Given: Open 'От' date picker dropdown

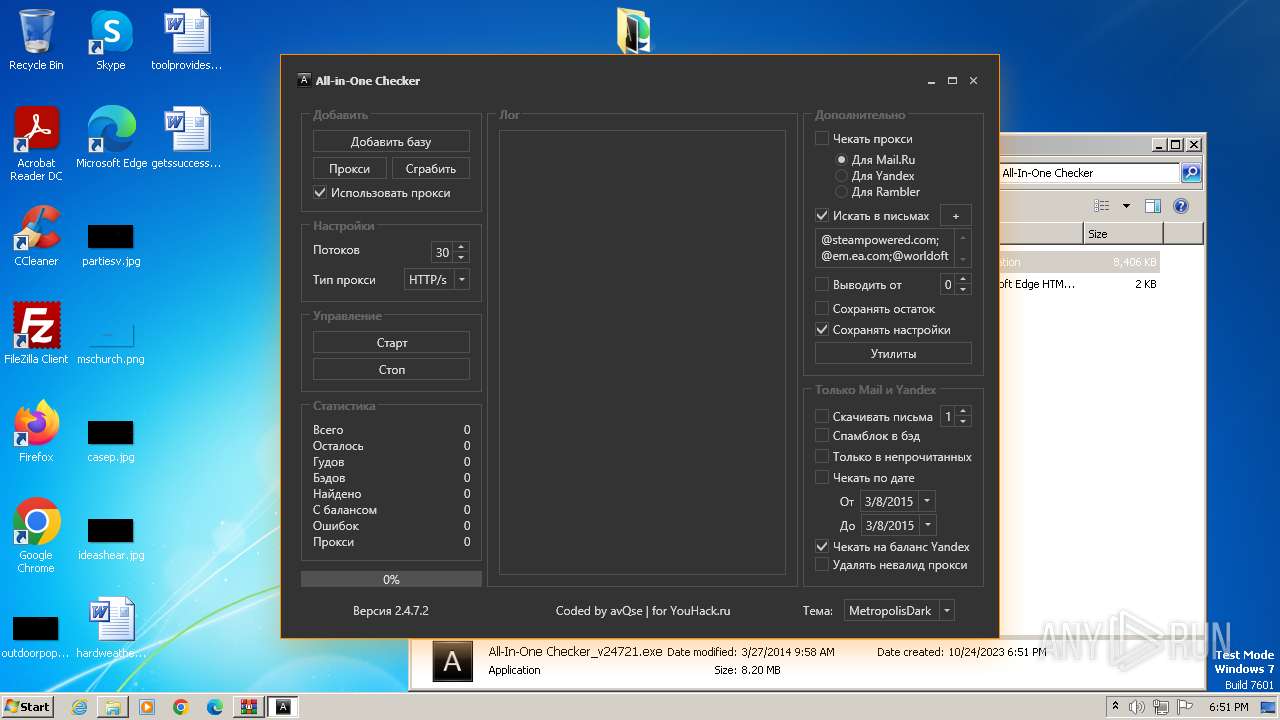Looking at the screenshot, I should [x=926, y=501].
